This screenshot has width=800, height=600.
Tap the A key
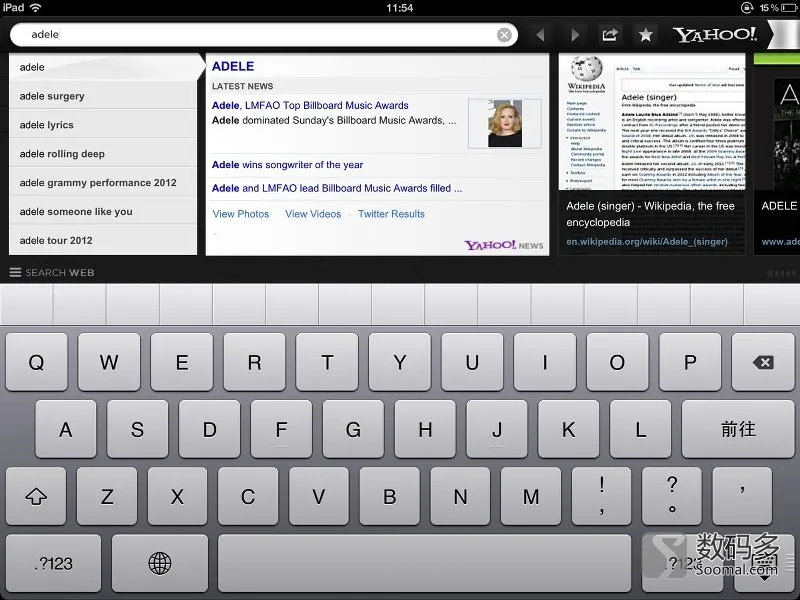[65, 429]
